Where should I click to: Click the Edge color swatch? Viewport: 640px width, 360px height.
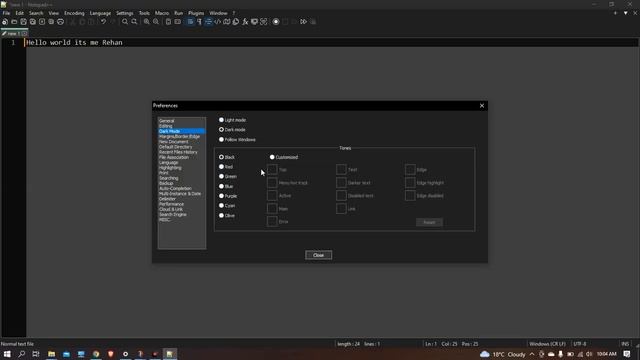[410, 169]
